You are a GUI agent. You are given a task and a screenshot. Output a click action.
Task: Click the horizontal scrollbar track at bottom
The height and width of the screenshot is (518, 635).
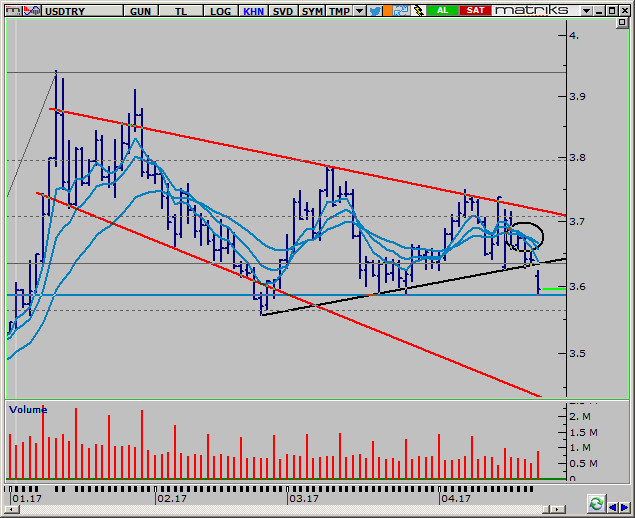point(300,510)
